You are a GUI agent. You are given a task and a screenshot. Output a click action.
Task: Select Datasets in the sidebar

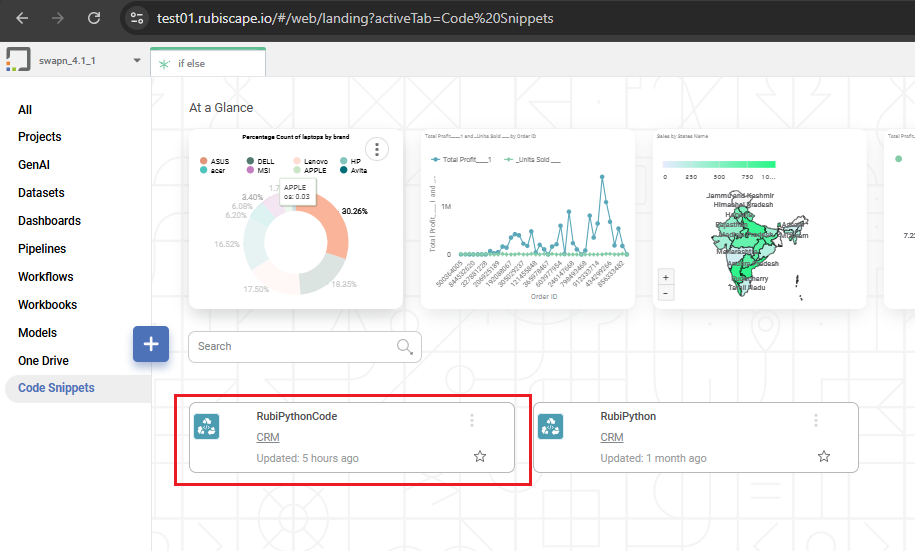point(41,193)
